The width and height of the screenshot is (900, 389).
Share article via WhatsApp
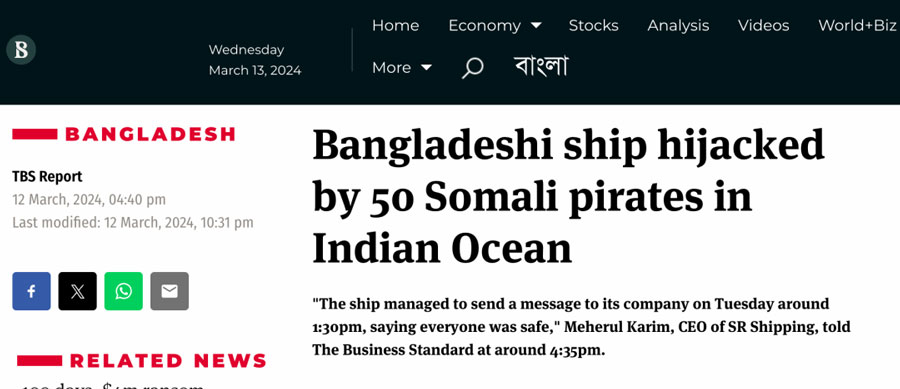(x=123, y=291)
